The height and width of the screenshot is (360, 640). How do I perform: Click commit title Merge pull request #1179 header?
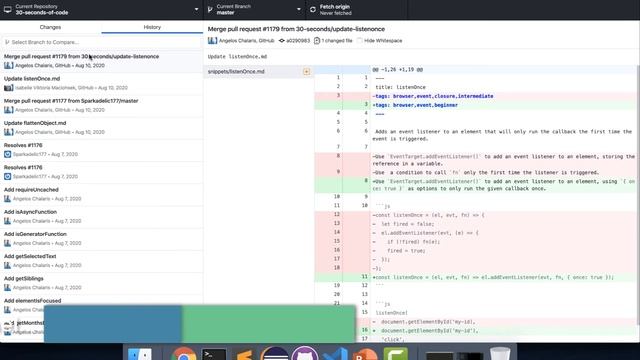pyautogui.click(x=296, y=29)
